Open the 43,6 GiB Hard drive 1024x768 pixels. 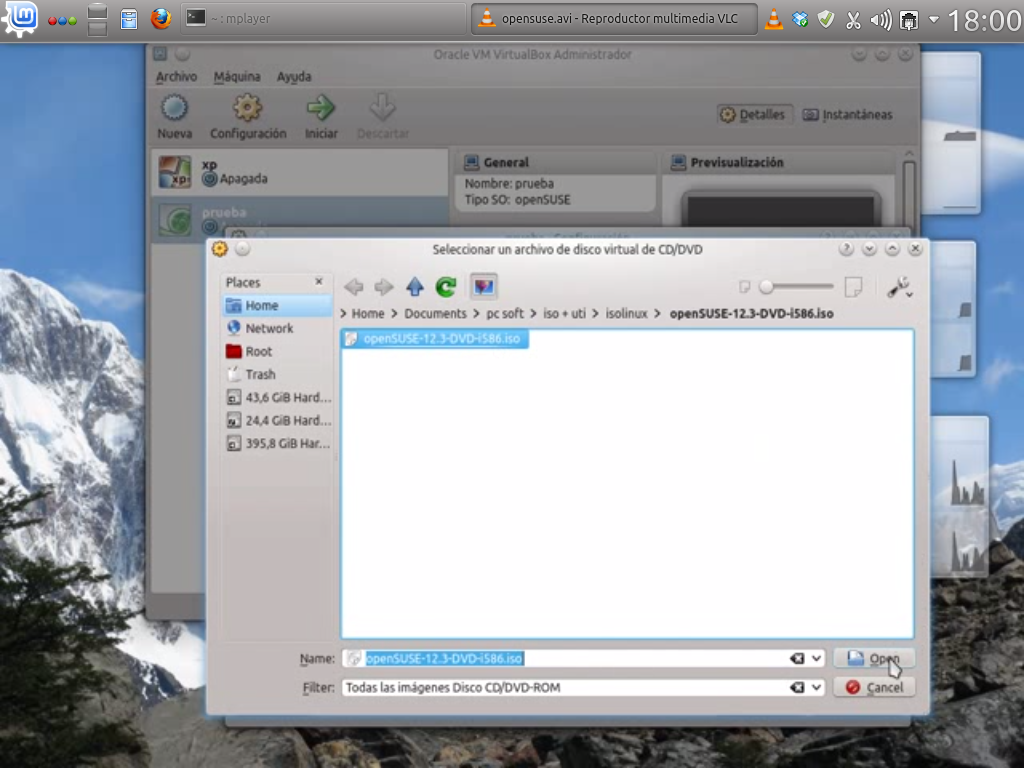coord(277,397)
